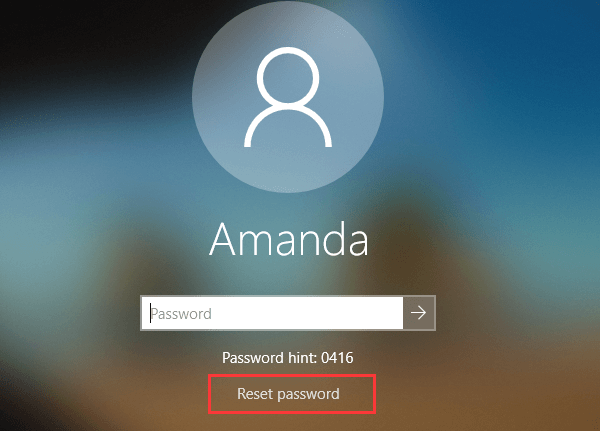Click the user avatar silhouette icon
The image size is (600, 431).
(x=288, y=97)
